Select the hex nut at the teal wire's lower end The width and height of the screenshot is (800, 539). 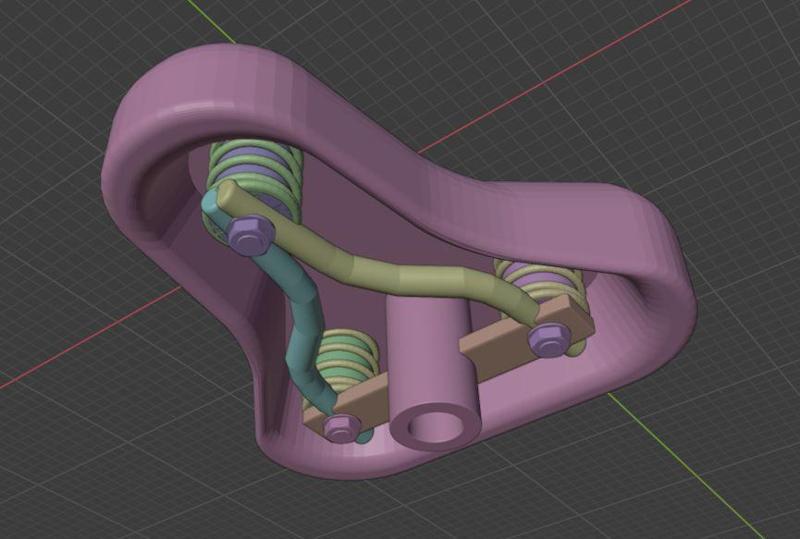click(342, 427)
